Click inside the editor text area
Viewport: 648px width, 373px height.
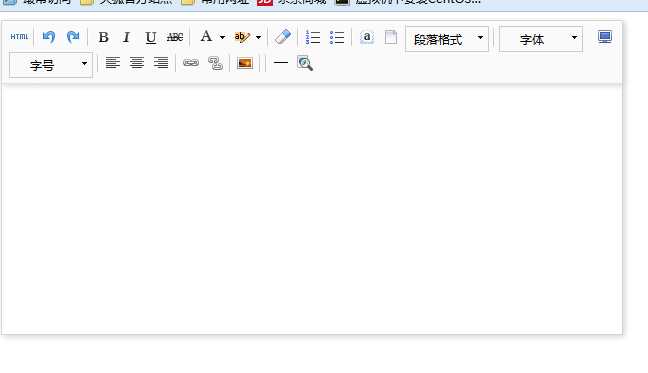tap(312, 209)
